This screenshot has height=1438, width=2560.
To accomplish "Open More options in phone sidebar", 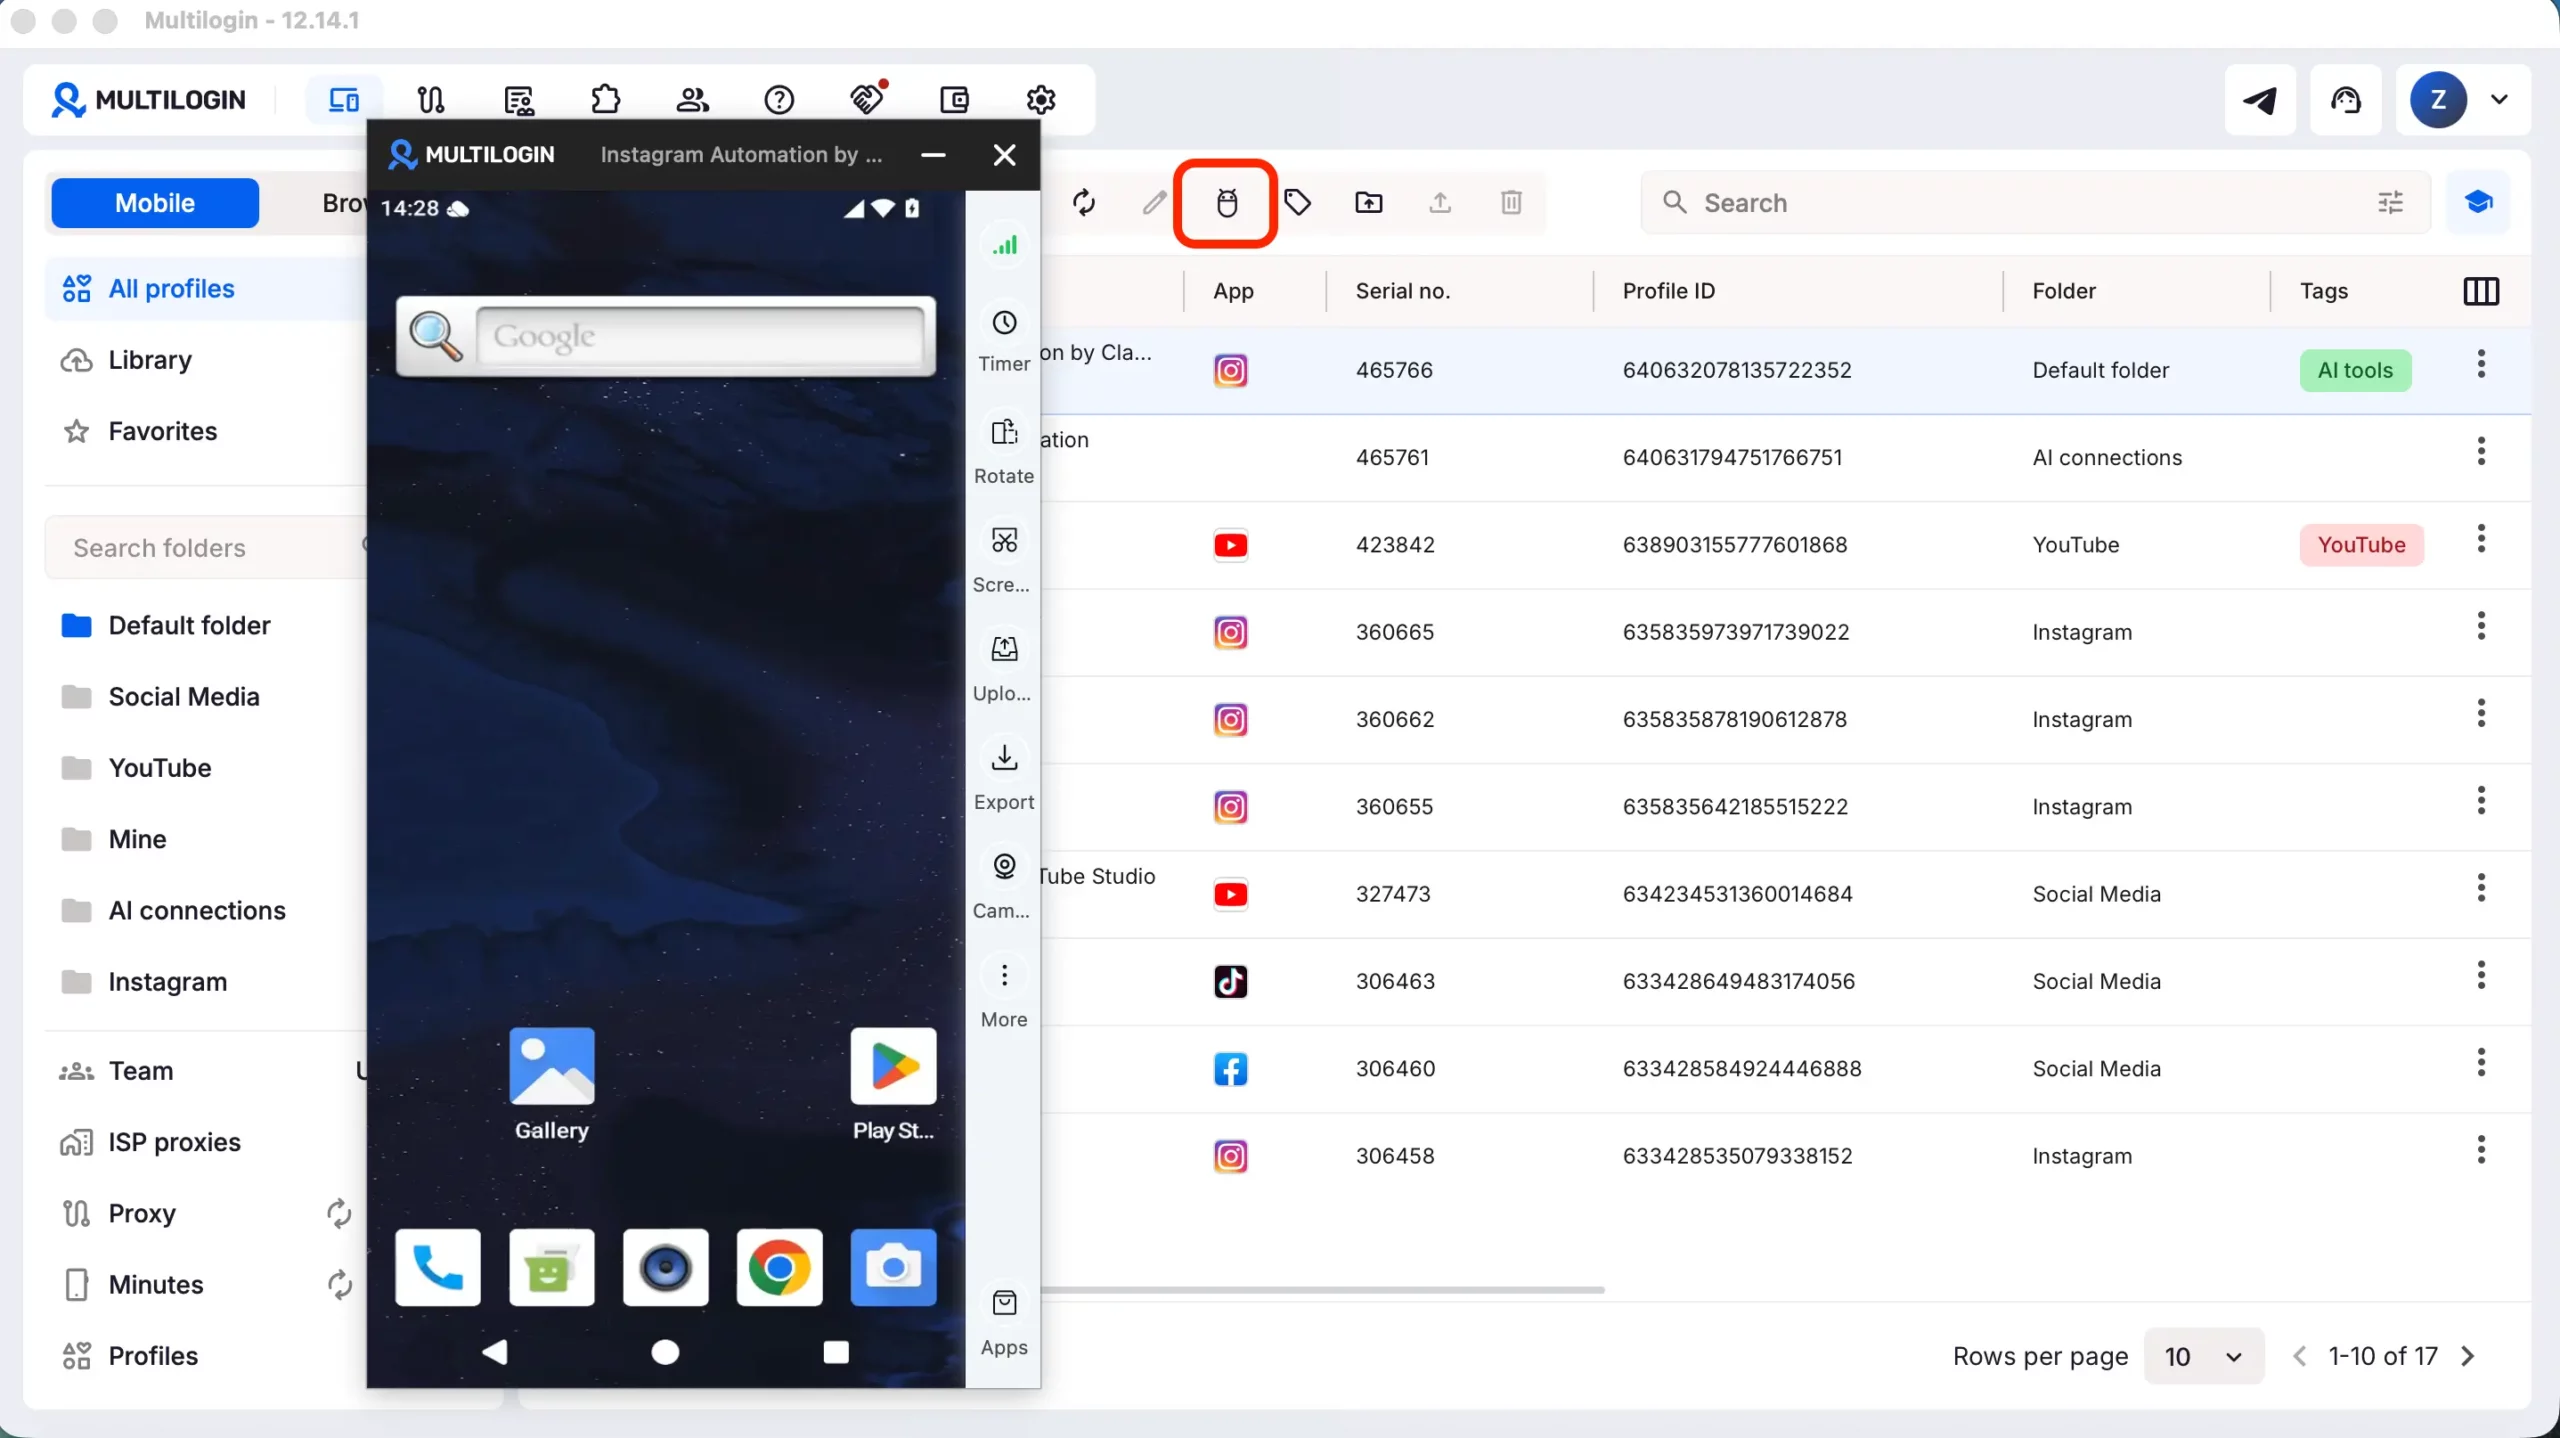I will point(1004,994).
